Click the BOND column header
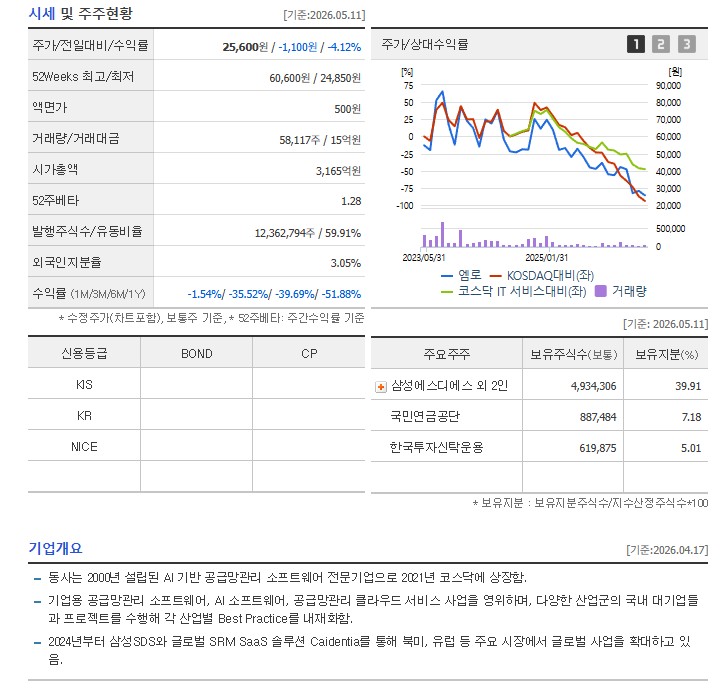This screenshot has width=727, height=691. point(197,354)
